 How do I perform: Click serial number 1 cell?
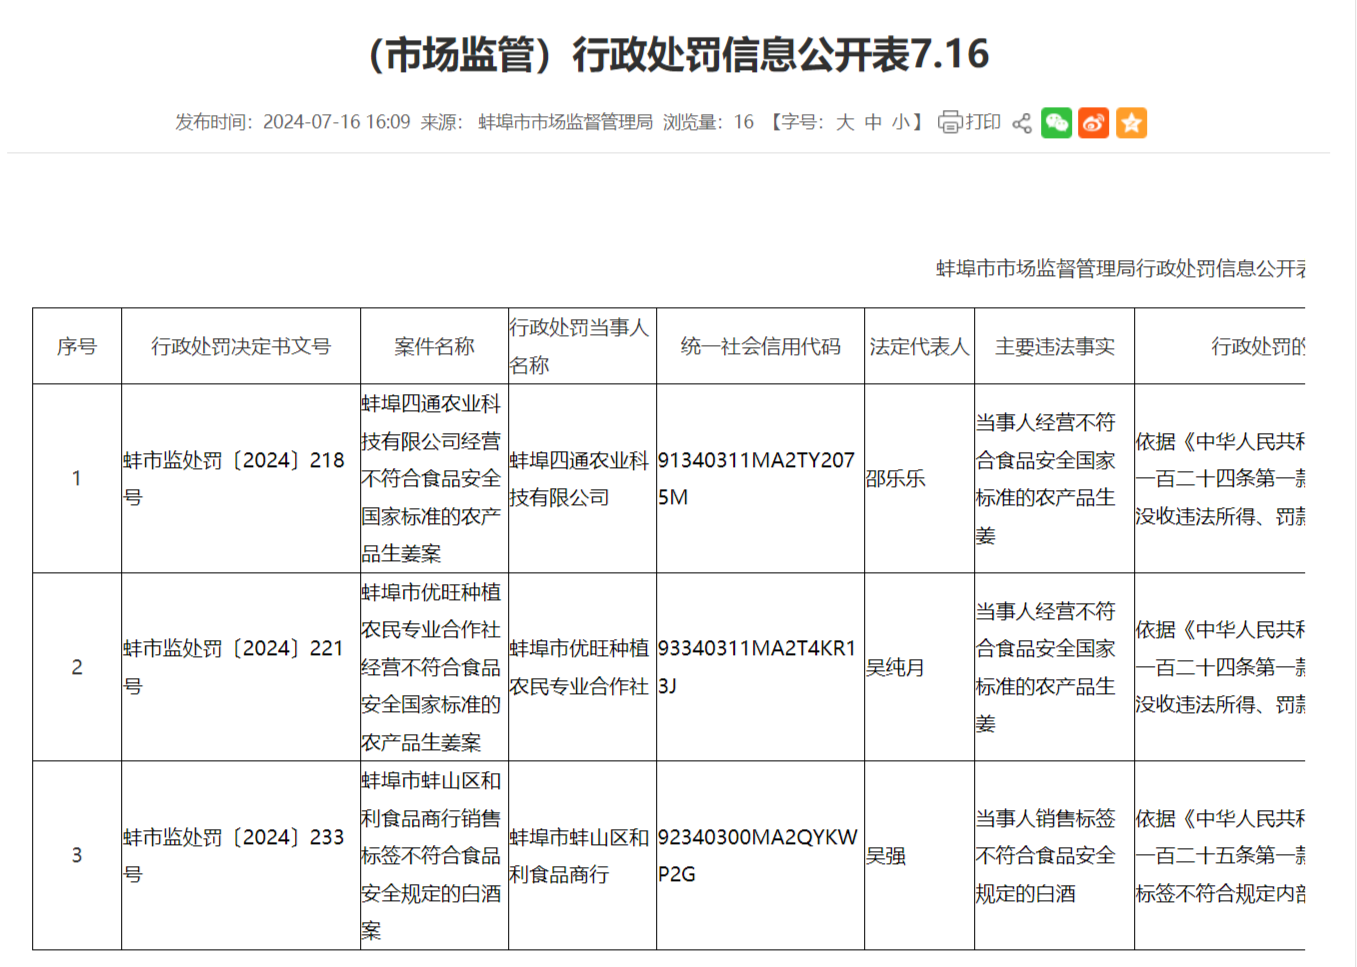[x=77, y=478]
